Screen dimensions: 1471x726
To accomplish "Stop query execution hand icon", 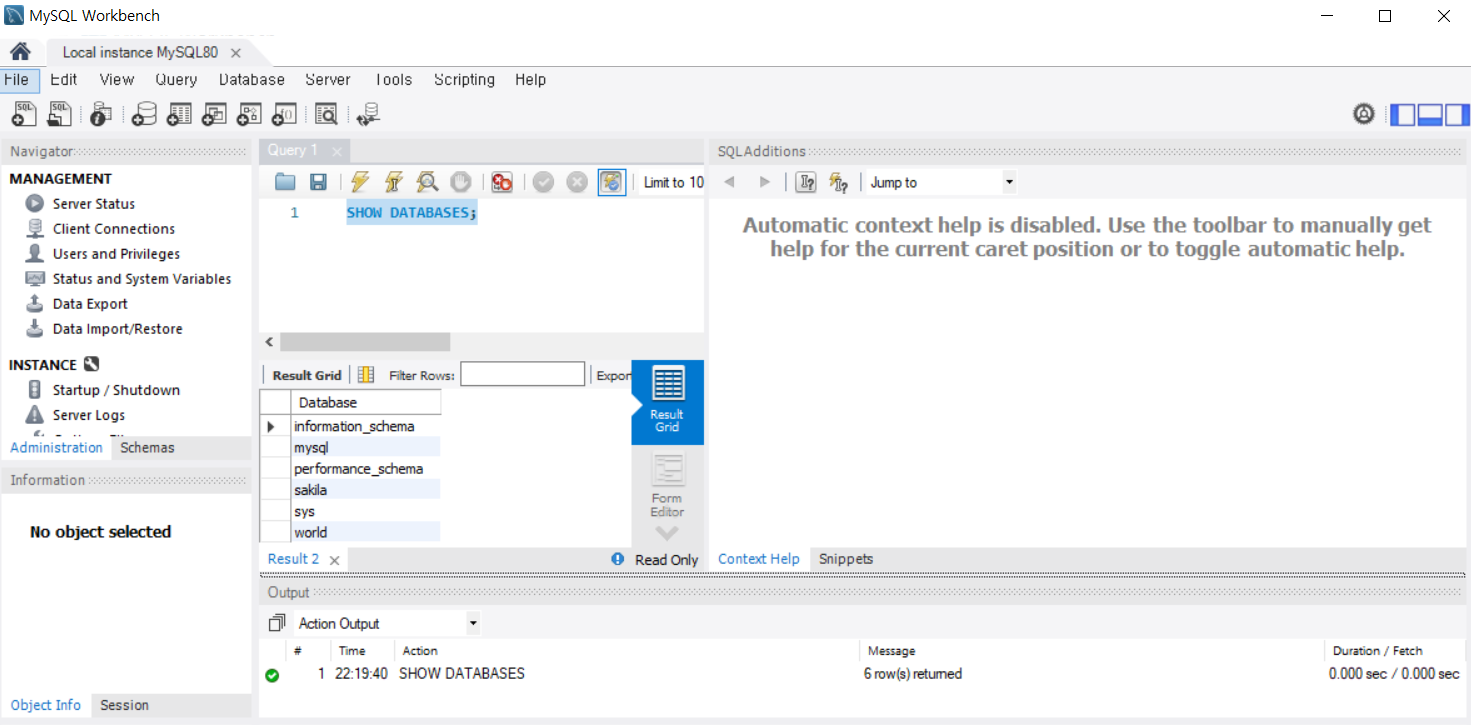I will click(x=460, y=182).
